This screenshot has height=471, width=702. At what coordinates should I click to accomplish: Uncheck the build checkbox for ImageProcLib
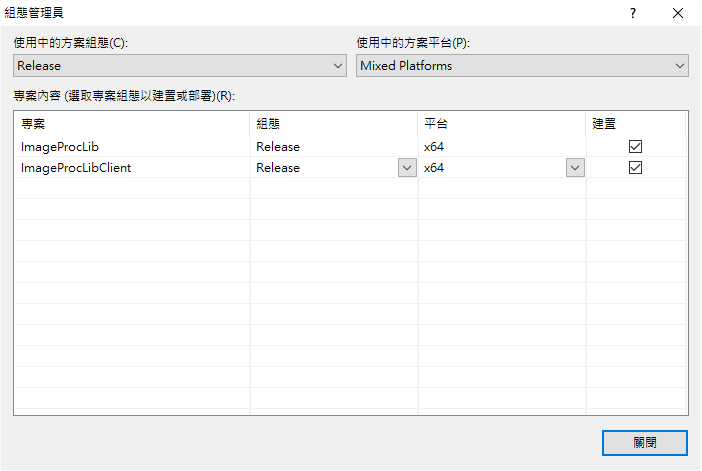tap(635, 146)
